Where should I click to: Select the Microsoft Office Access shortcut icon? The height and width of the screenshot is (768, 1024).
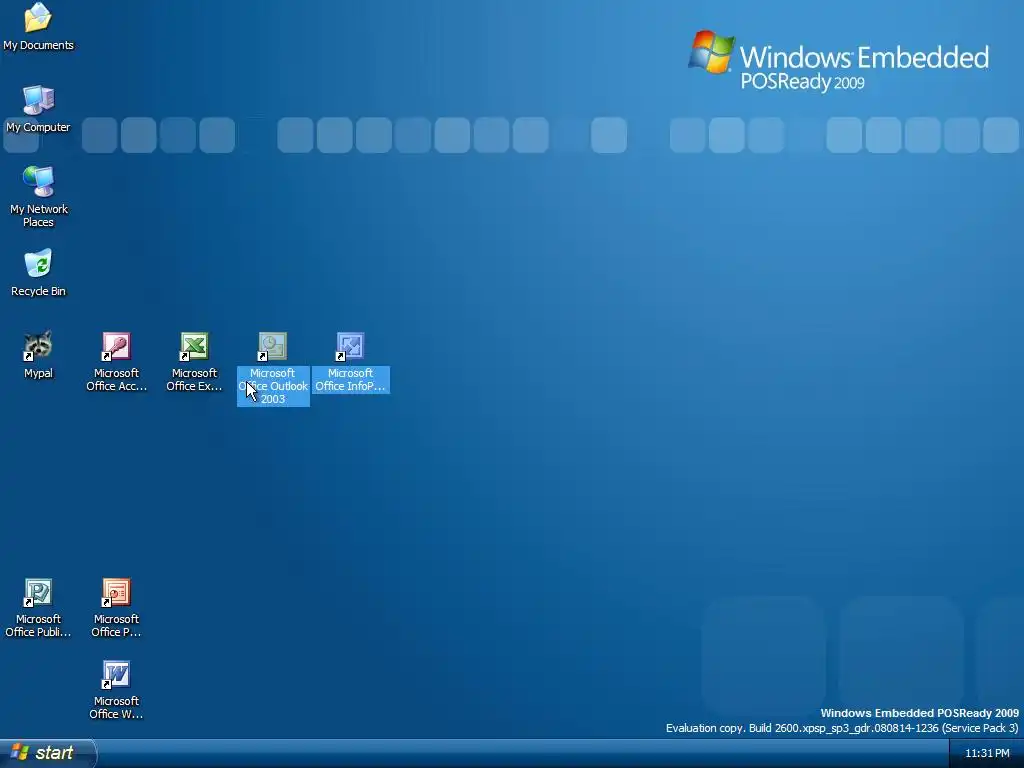(116, 346)
